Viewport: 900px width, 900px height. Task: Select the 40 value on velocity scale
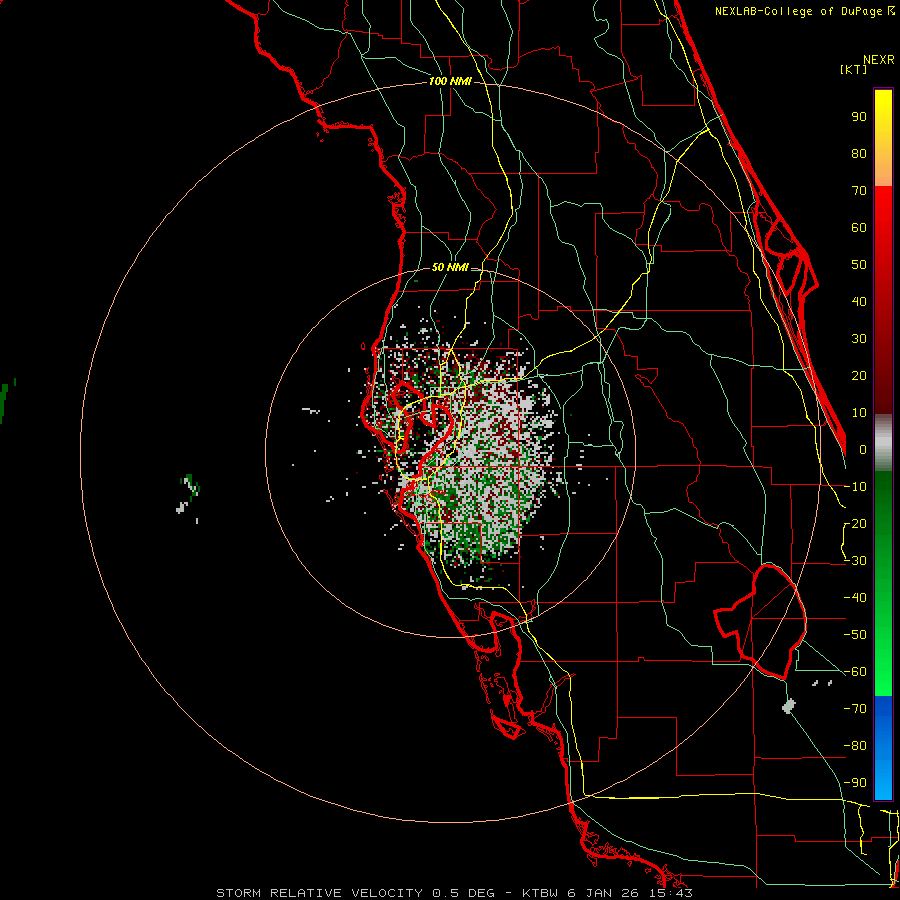point(859,302)
